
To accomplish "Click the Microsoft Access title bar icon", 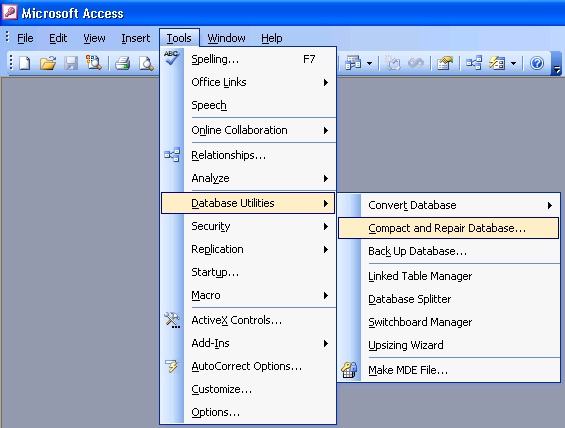I will point(10,13).
